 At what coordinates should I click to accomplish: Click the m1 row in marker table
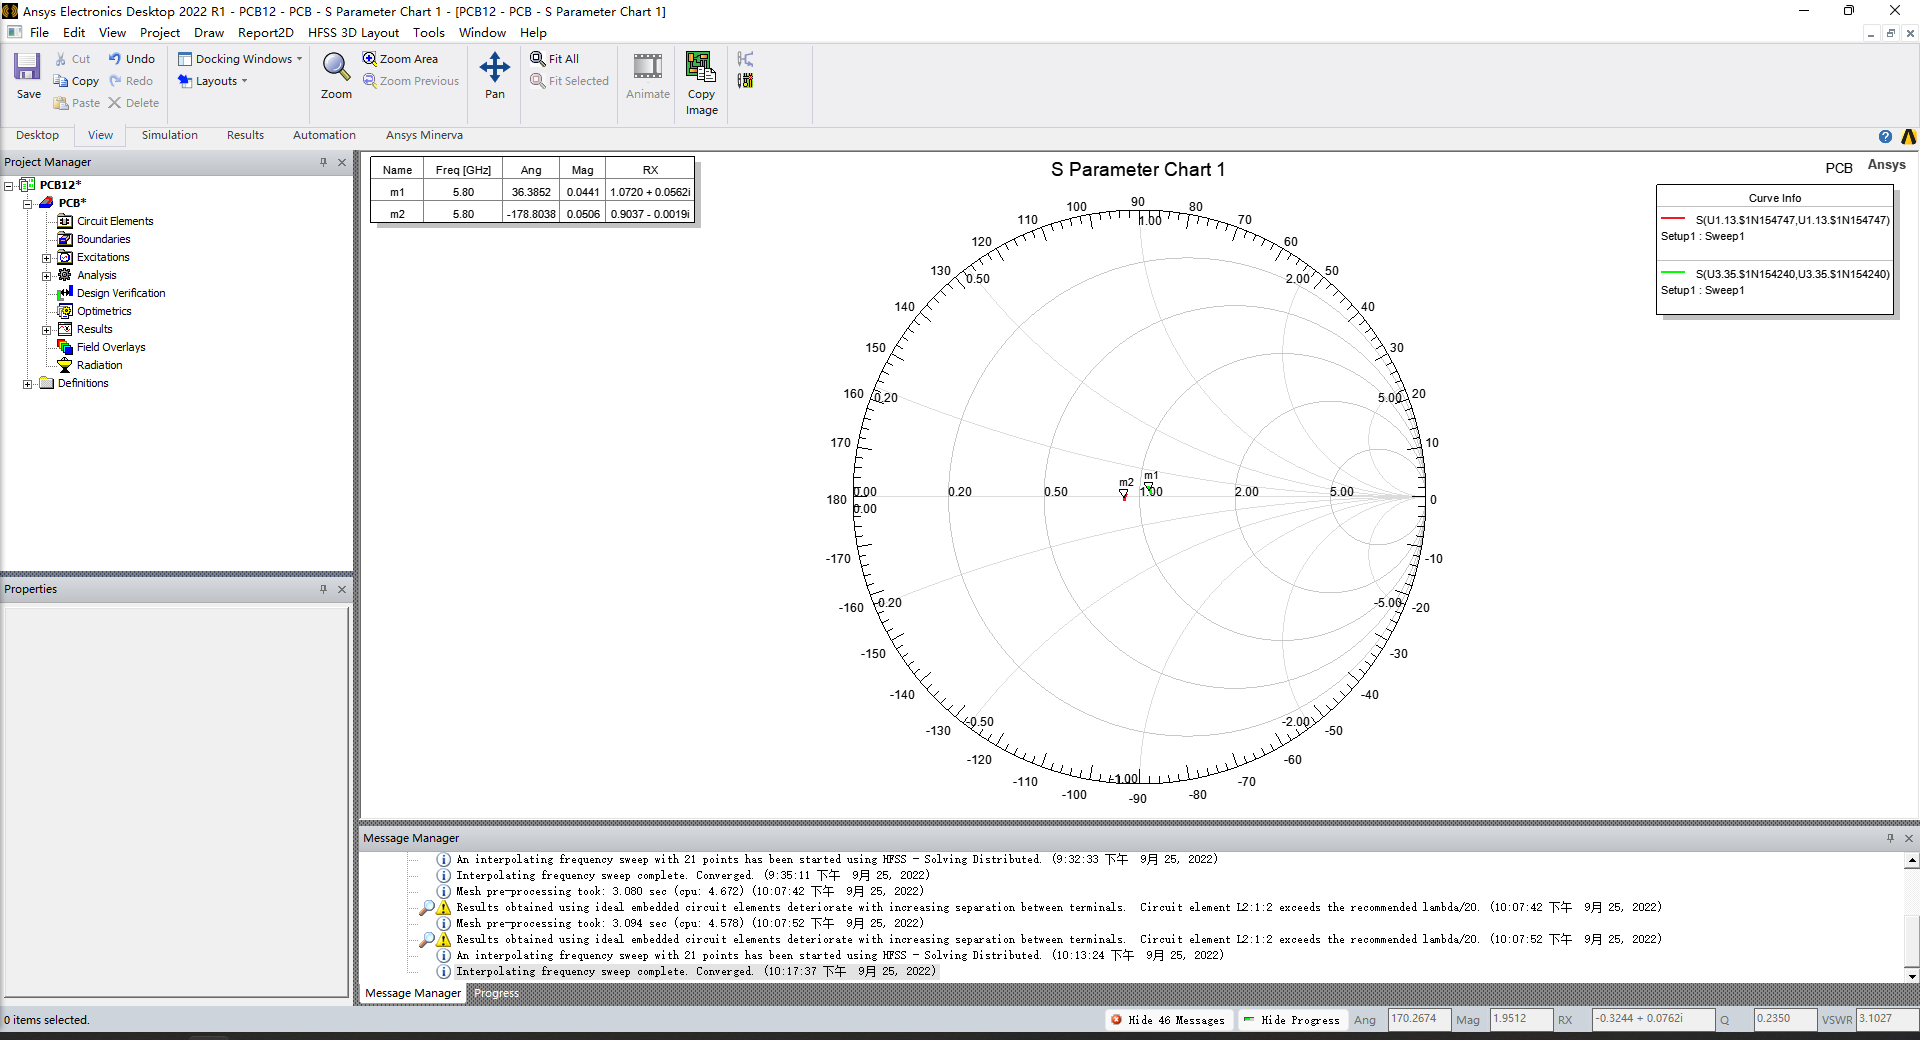[x=533, y=192]
